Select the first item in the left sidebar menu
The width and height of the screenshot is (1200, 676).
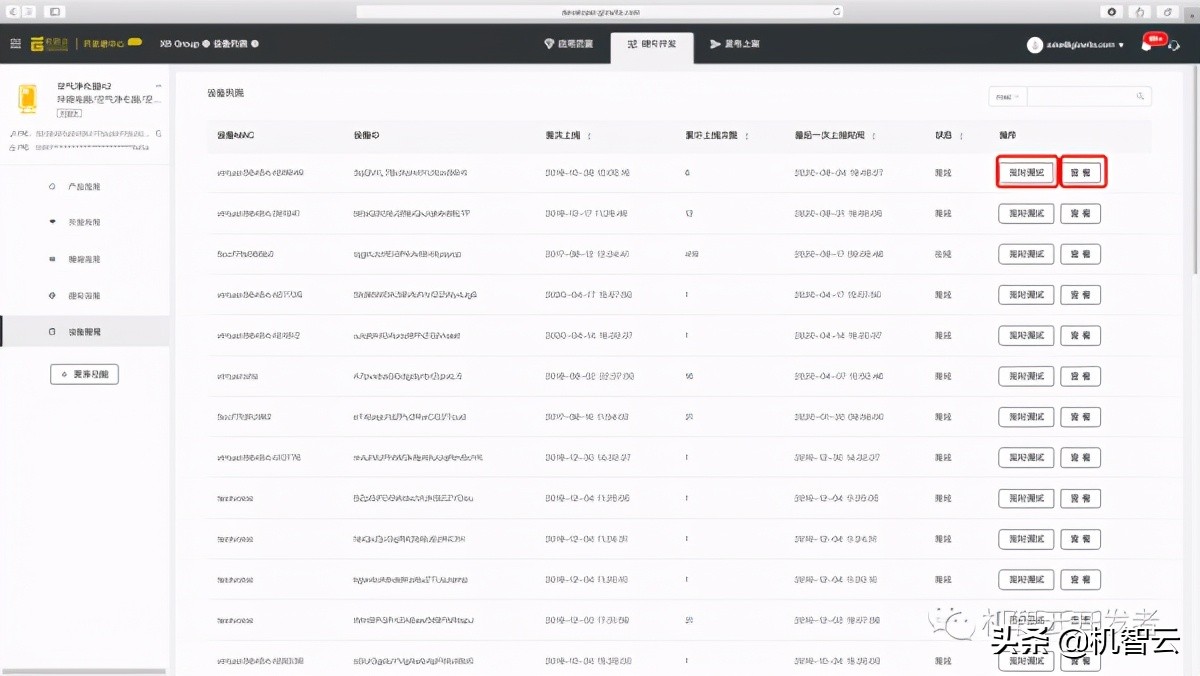[x=84, y=187]
